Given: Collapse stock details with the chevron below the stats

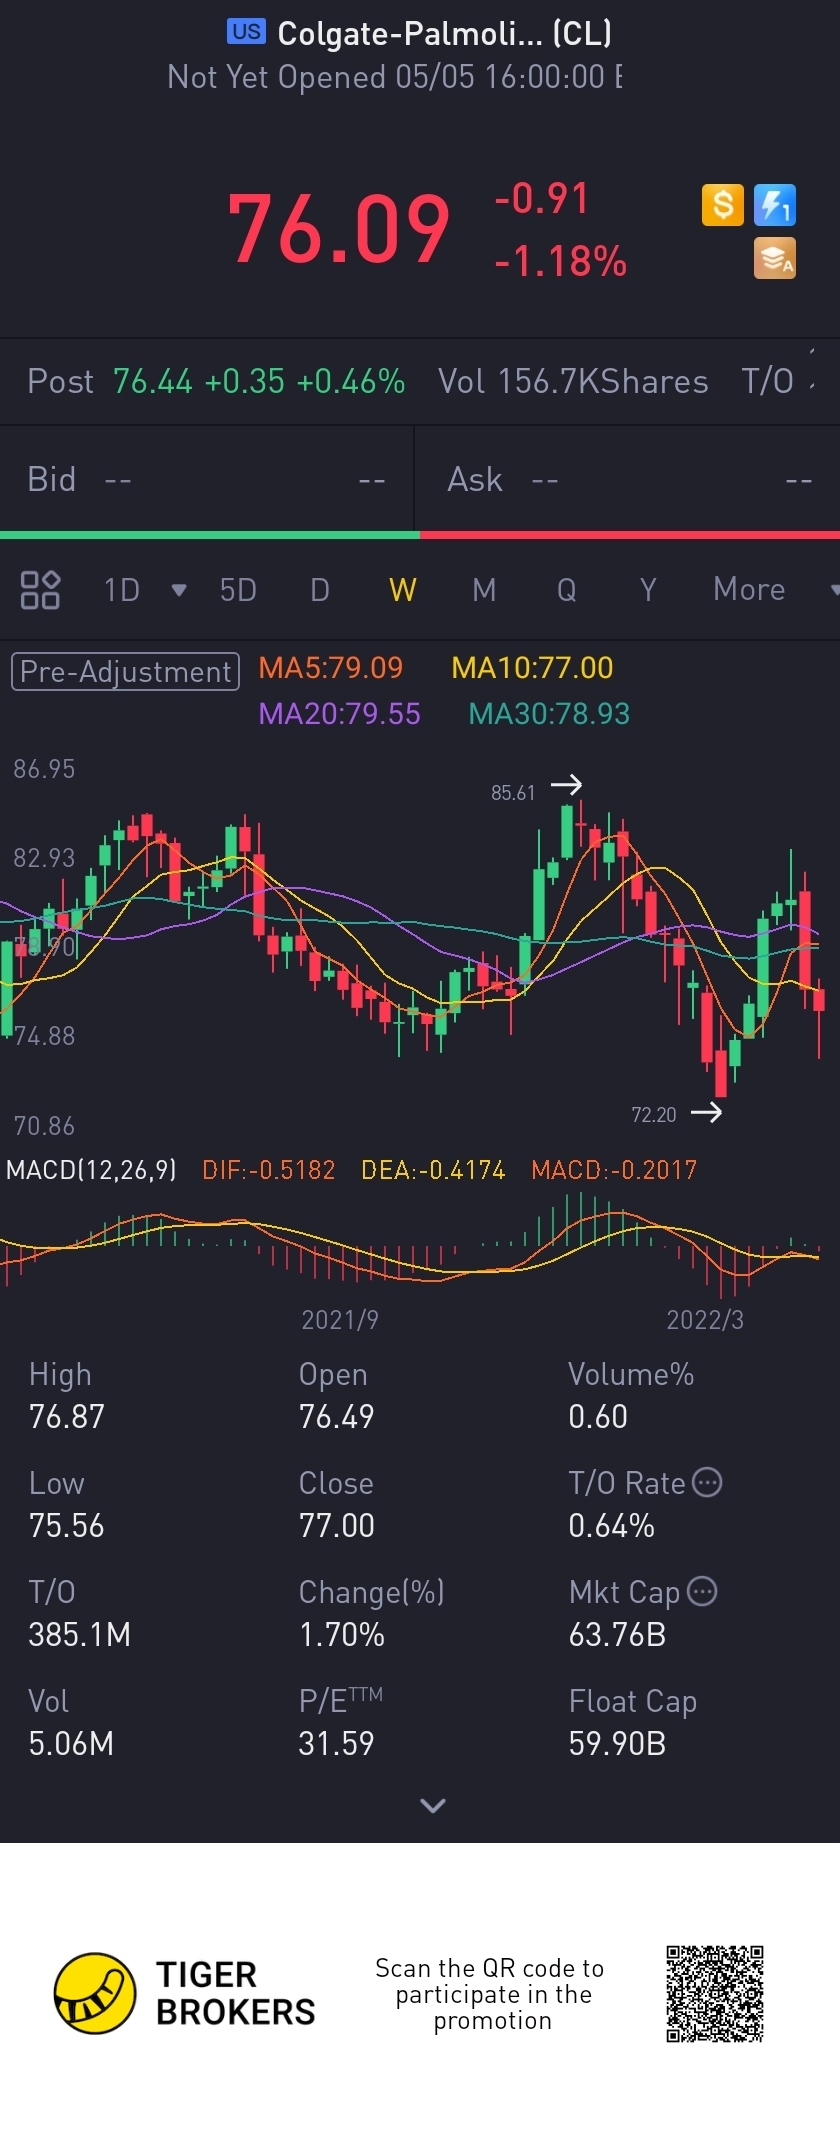Looking at the screenshot, I should pyautogui.click(x=433, y=1806).
